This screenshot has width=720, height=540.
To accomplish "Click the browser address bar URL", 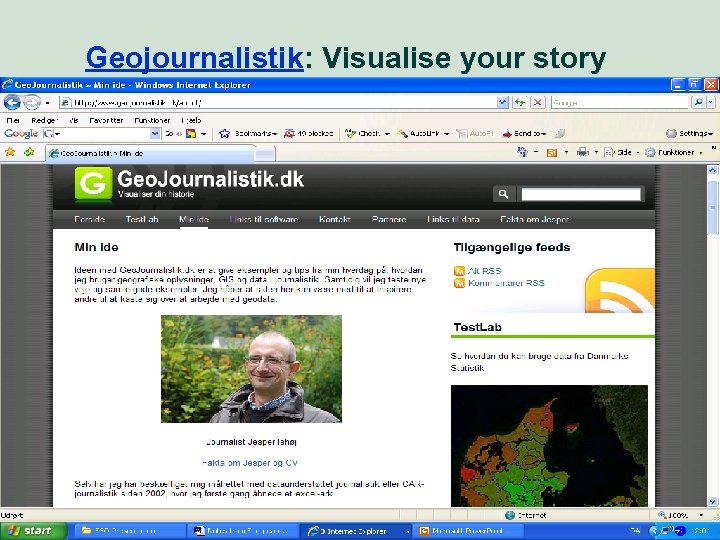I will pos(279,102).
